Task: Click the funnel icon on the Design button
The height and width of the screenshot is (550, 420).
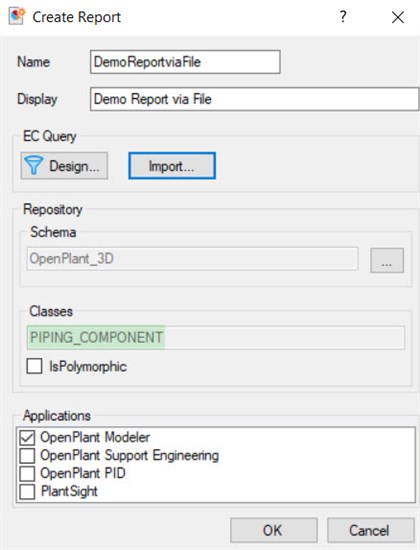Action: click(x=34, y=165)
